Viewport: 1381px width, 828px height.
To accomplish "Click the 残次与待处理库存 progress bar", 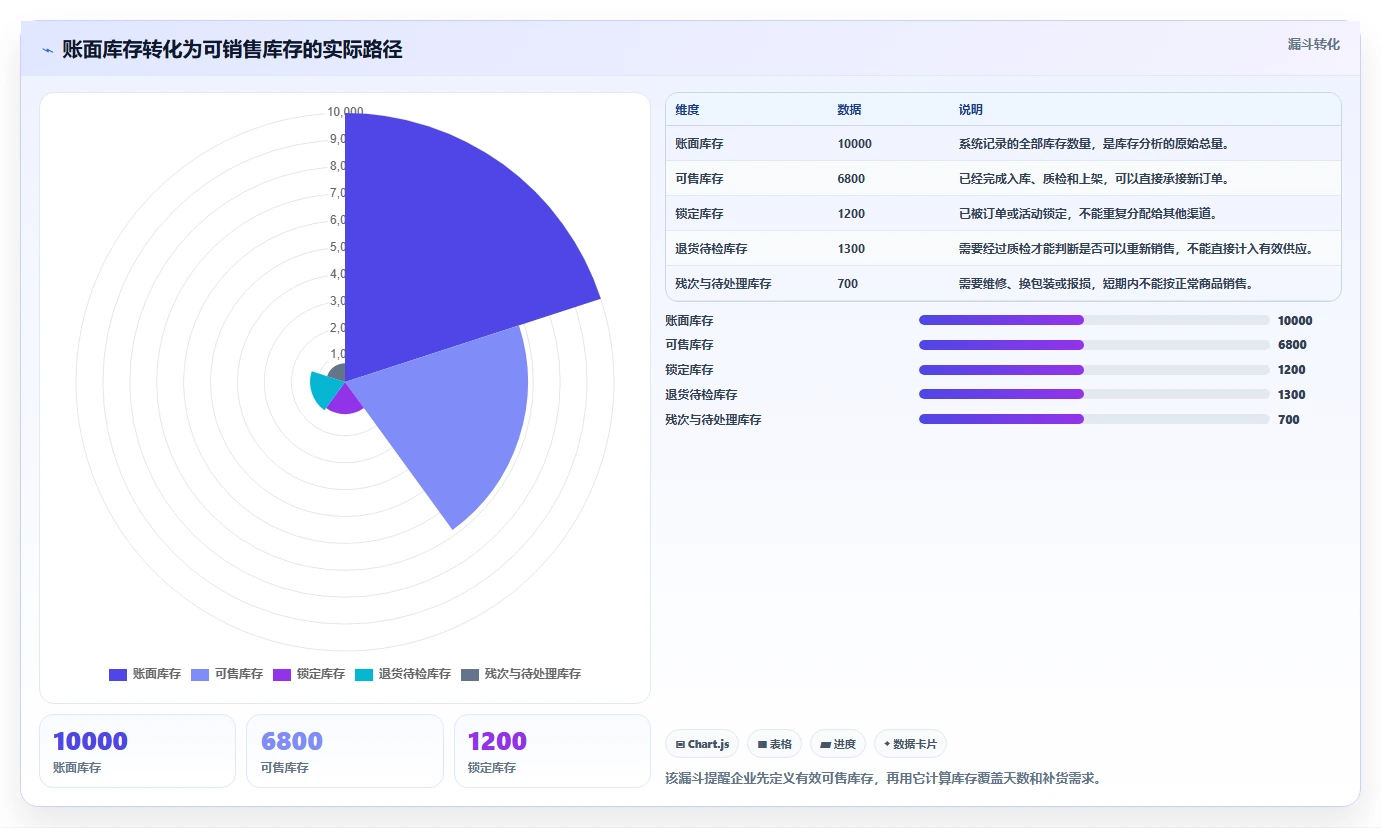I will click(1094, 419).
